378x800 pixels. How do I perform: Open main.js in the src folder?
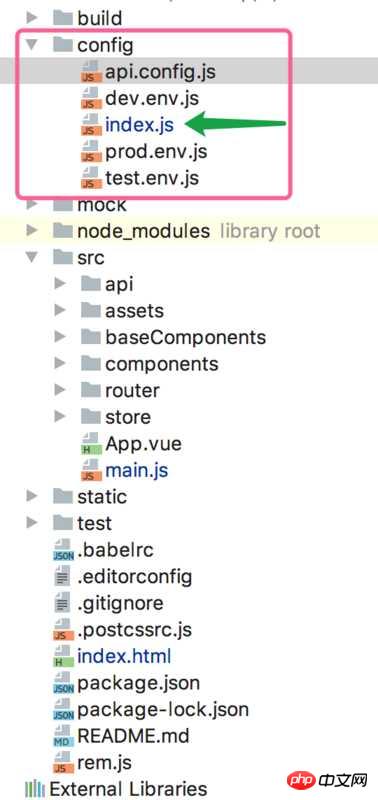pyautogui.click(x=136, y=470)
